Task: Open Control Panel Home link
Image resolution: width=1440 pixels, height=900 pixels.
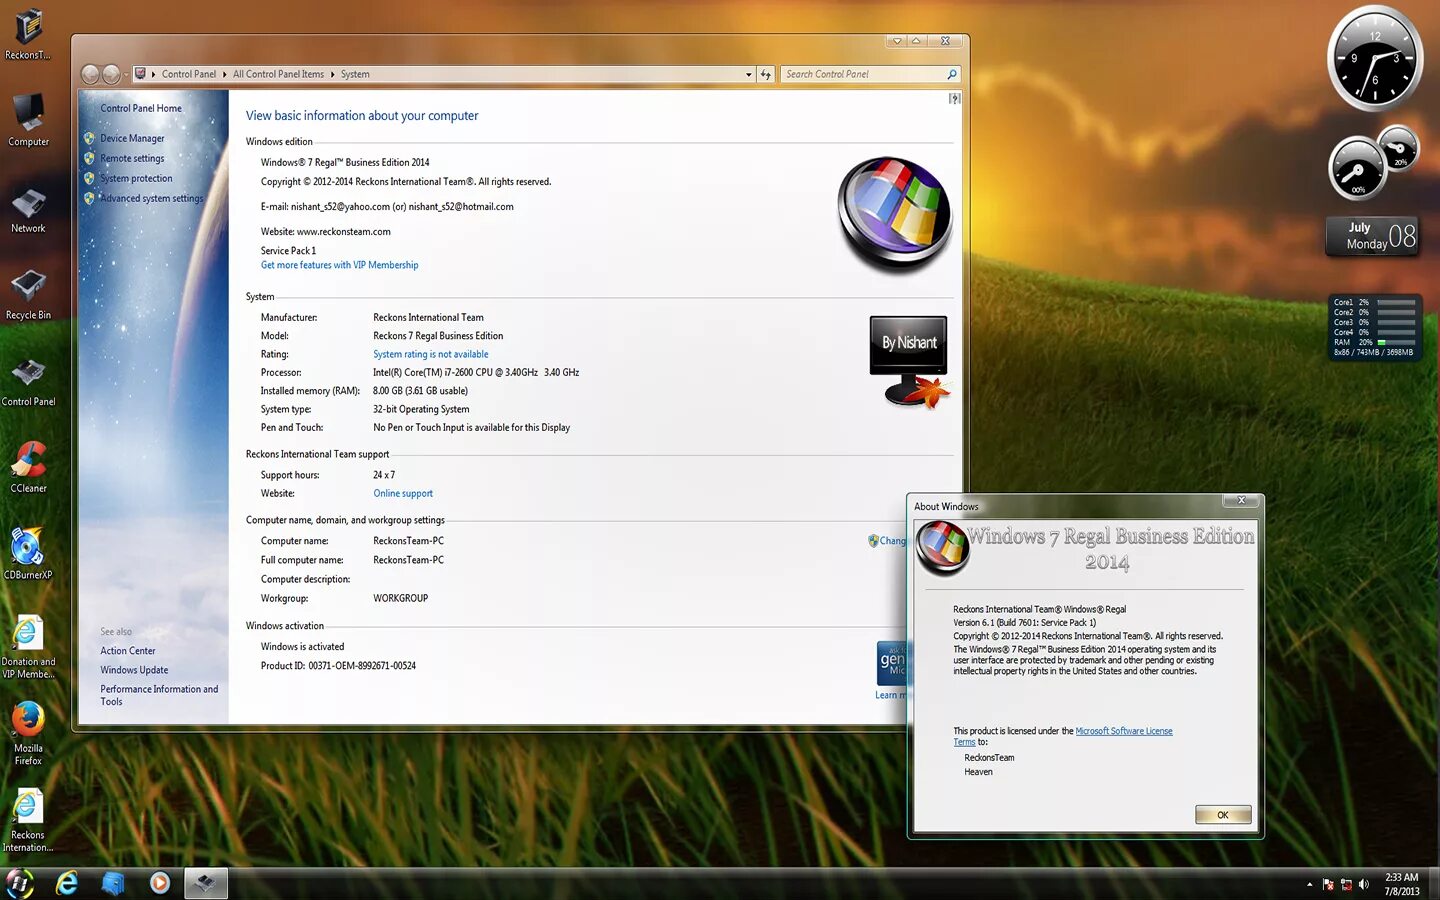Action: pyautogui.click(x=141, y=108)
